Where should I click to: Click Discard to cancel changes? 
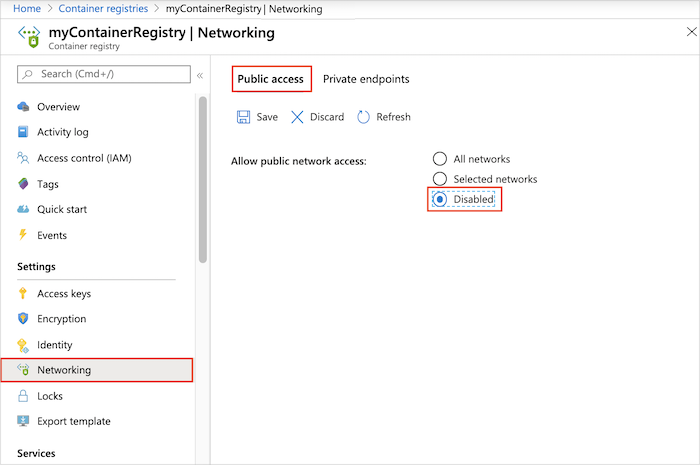(317, 117)
